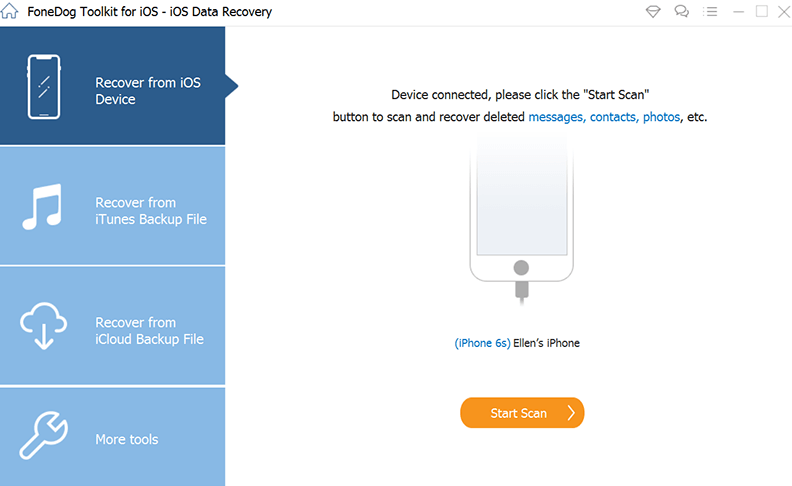This screenshot has height=486, width=792.
Task: Click the (iPhone 6s) device model label
Action: click(x=482, y=343)
